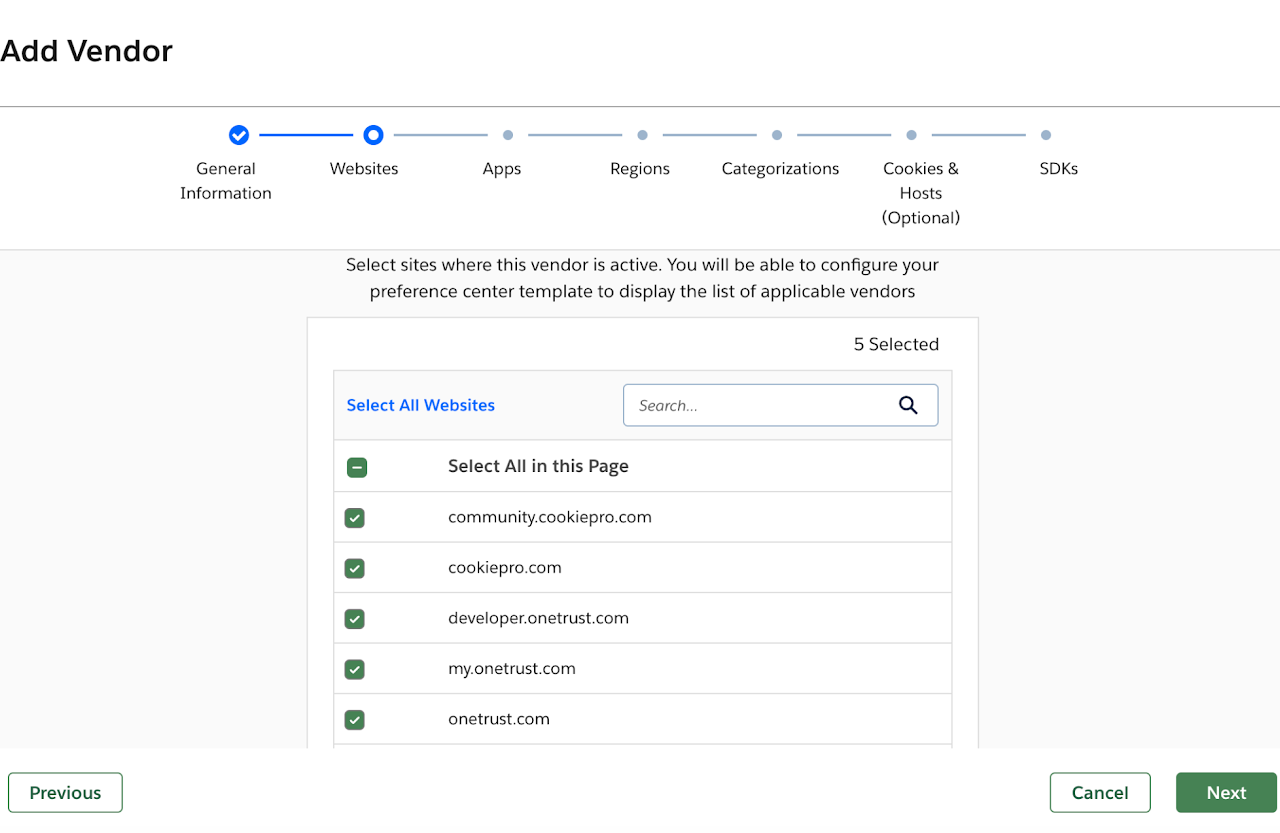
Task: Uncheck the onetrust.com checkbox
Action: 354,720
